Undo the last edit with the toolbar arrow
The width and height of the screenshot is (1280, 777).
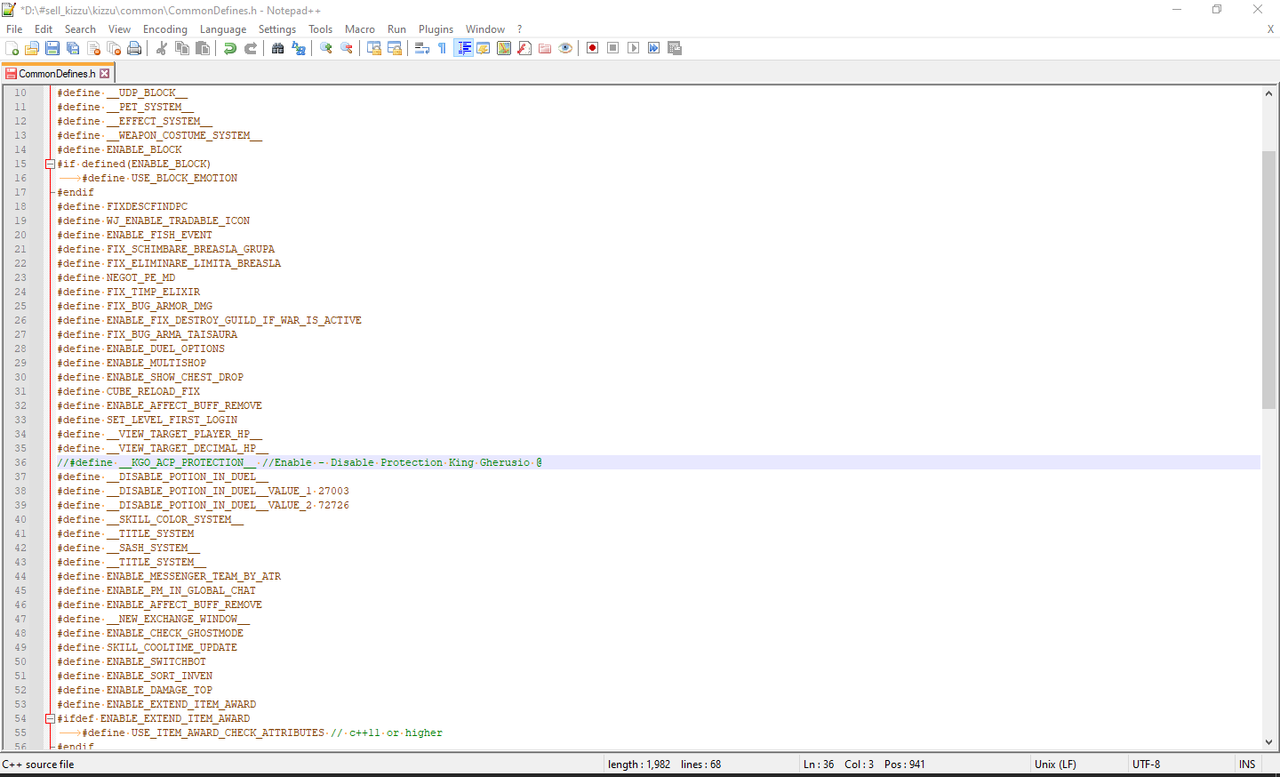click(230, 48)
